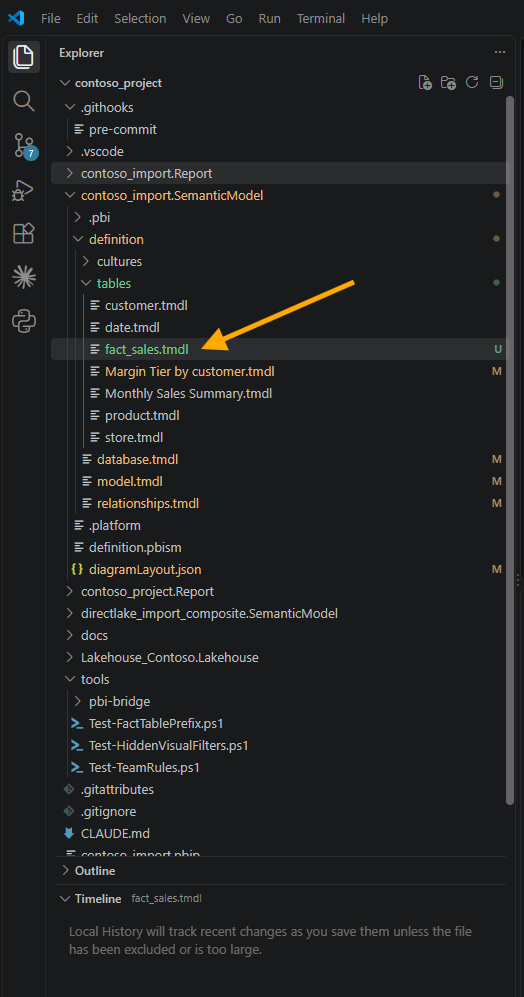Open the Selection menu

139,18
